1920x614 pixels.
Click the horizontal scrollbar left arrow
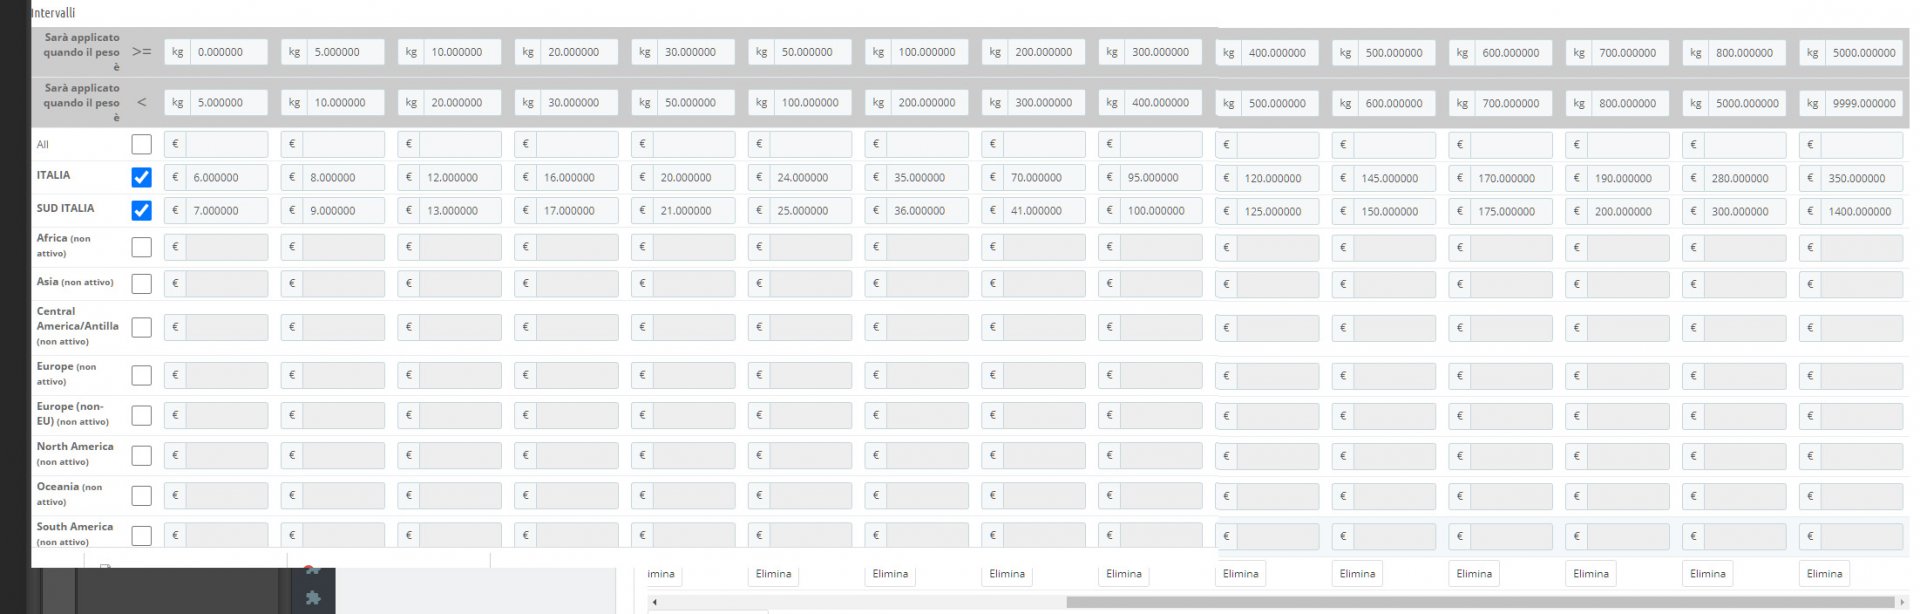(x=654, y=602)
